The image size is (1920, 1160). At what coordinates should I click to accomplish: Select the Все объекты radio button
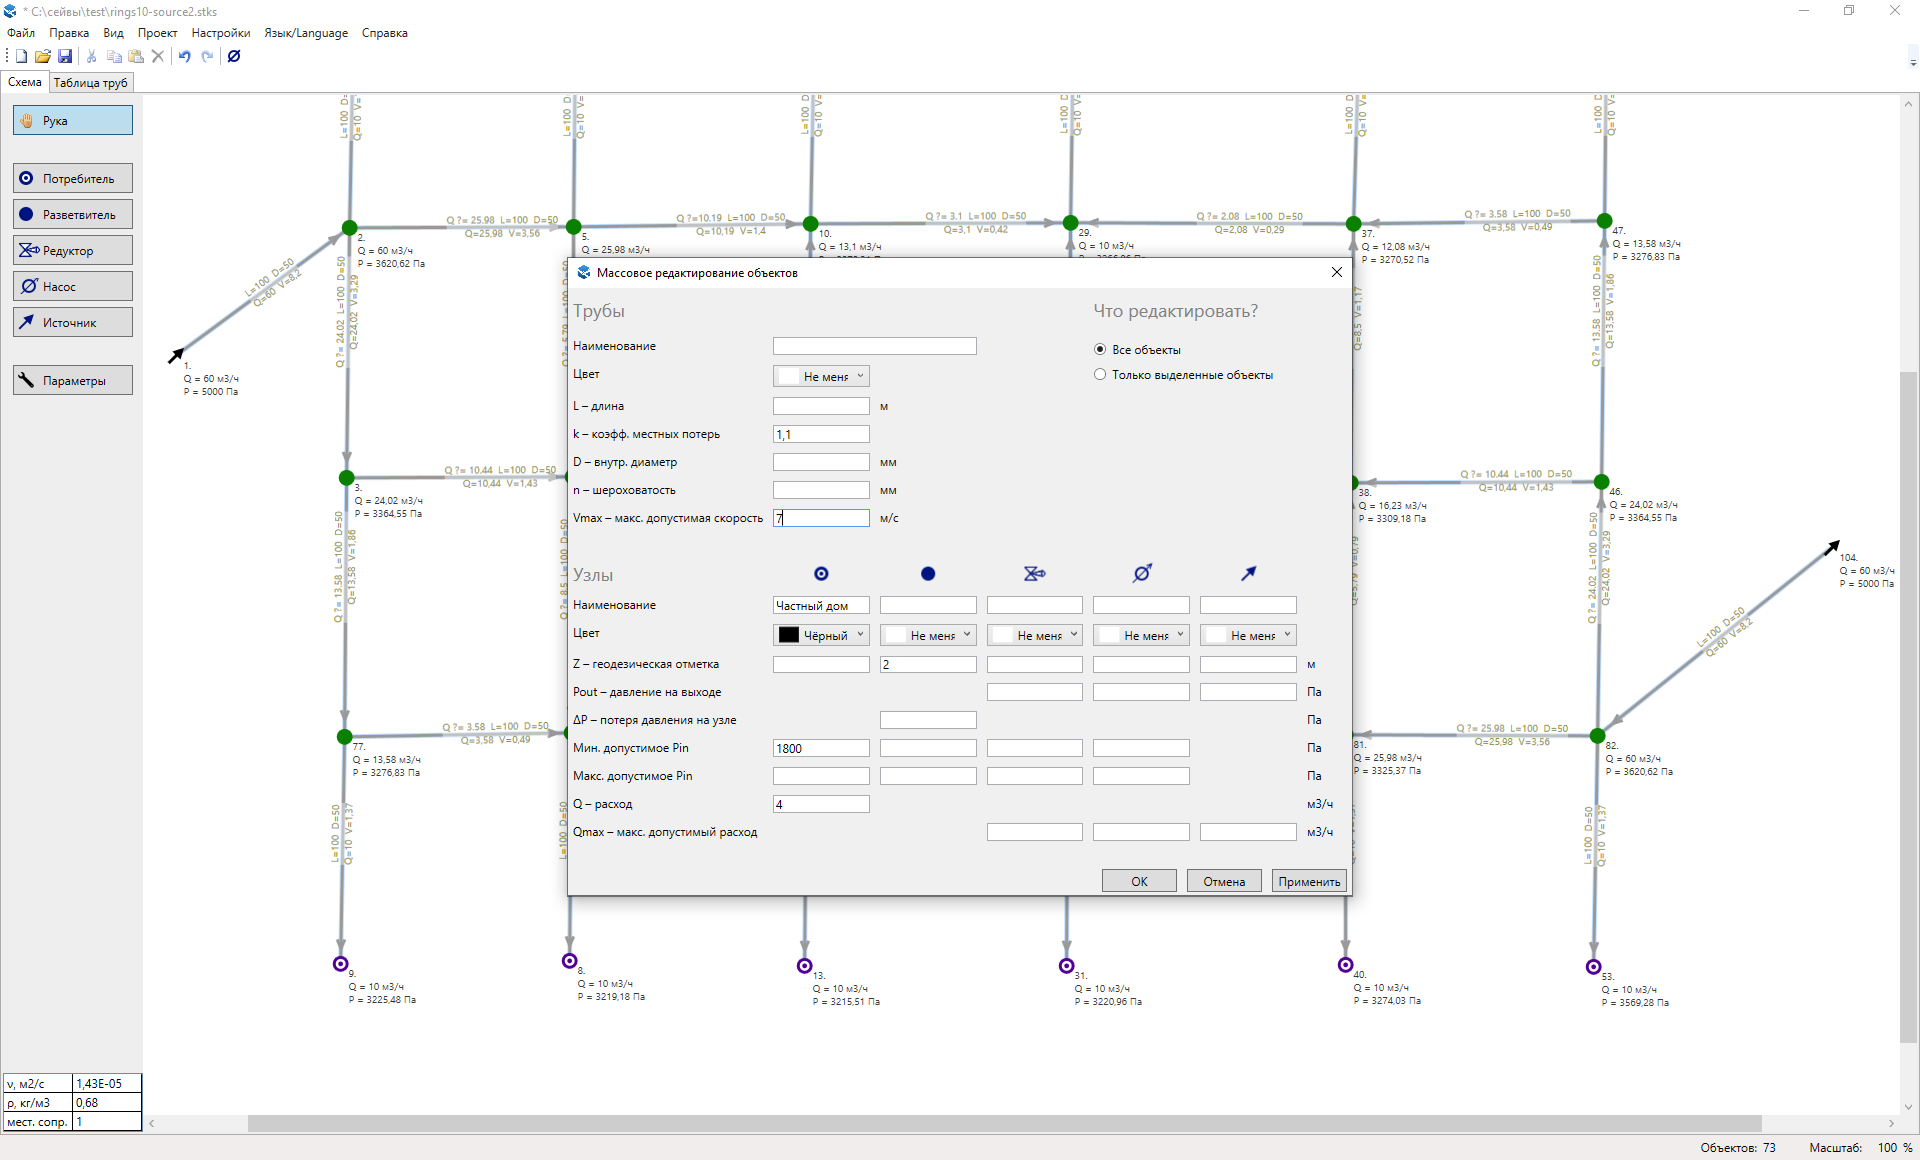pos(1100,349)
